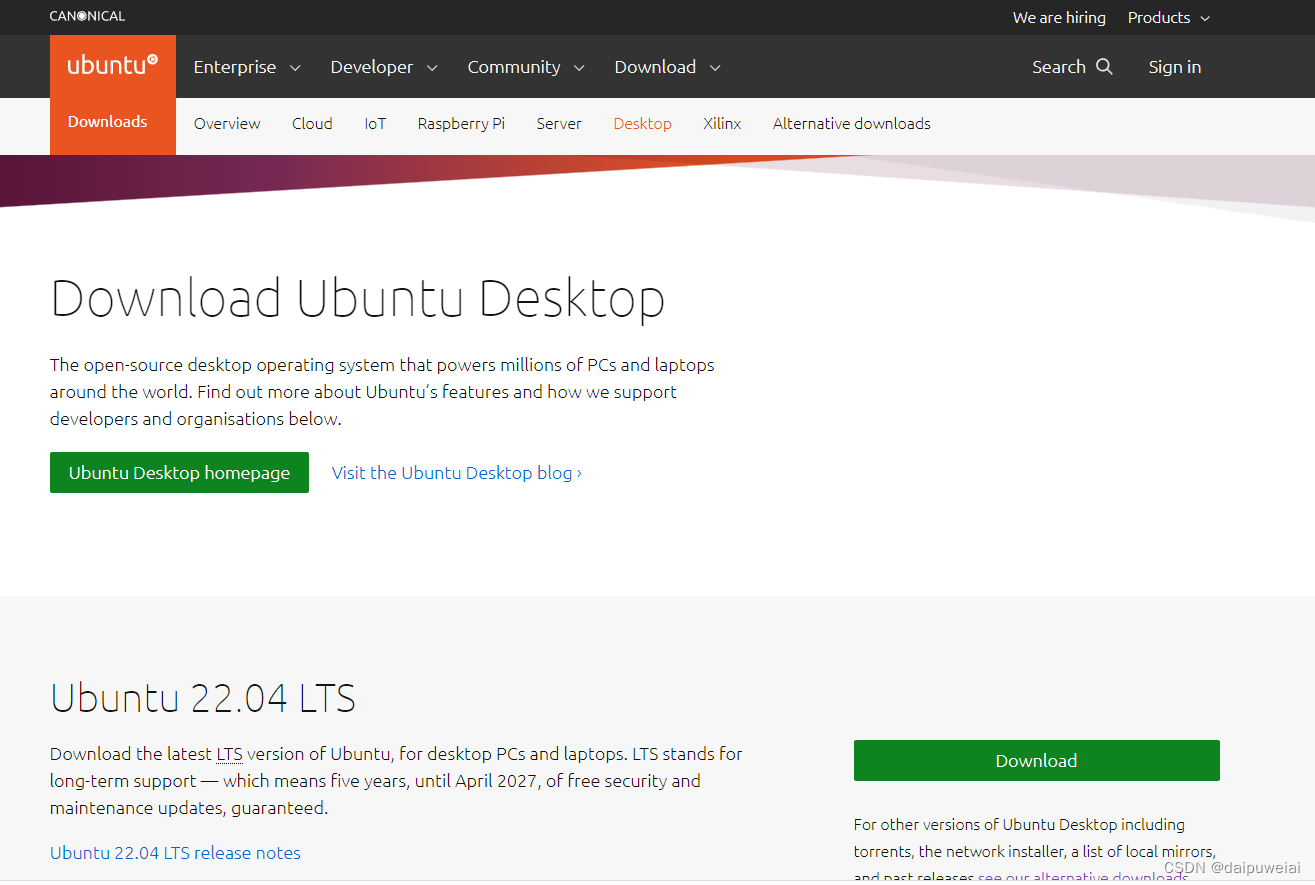Open the Products dropdown
The width and height of the screenshot is (1315, 885).
(x=1168, y=18)
